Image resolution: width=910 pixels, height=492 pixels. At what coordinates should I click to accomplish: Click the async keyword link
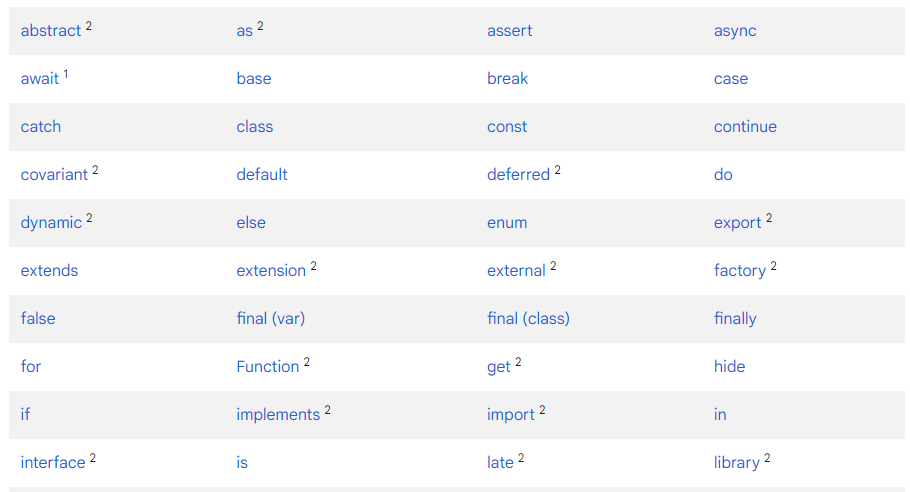(735, 31)
